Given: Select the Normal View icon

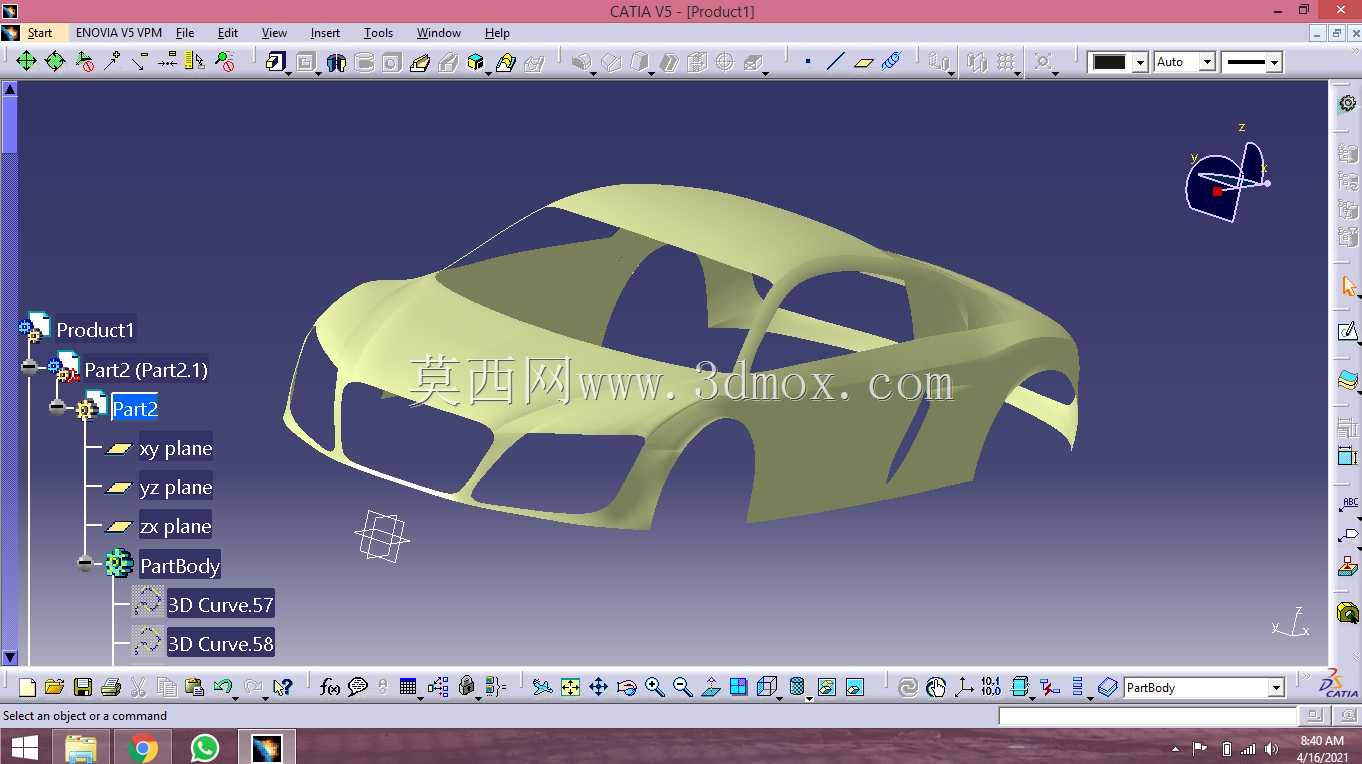Looking at the screenshot, I should (x=711, y=687).
